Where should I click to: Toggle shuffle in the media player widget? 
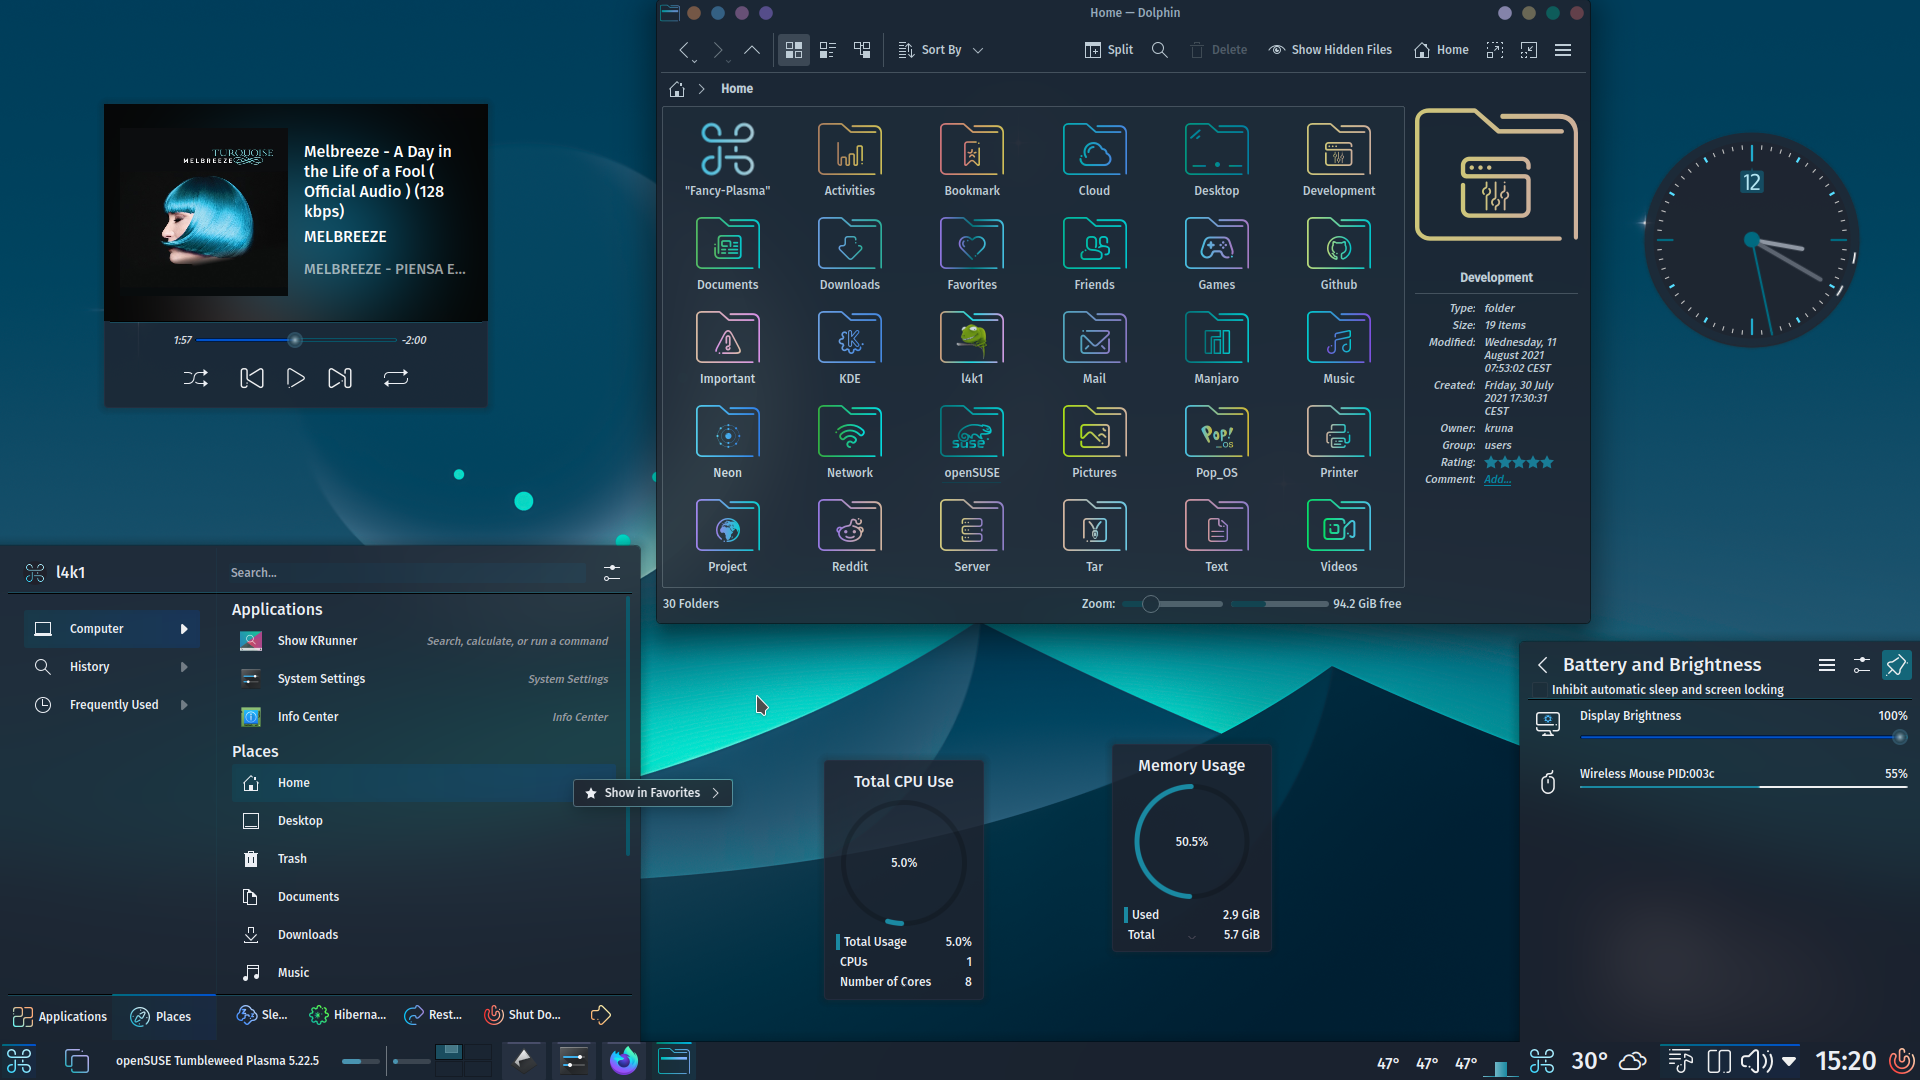click(196, 378)
